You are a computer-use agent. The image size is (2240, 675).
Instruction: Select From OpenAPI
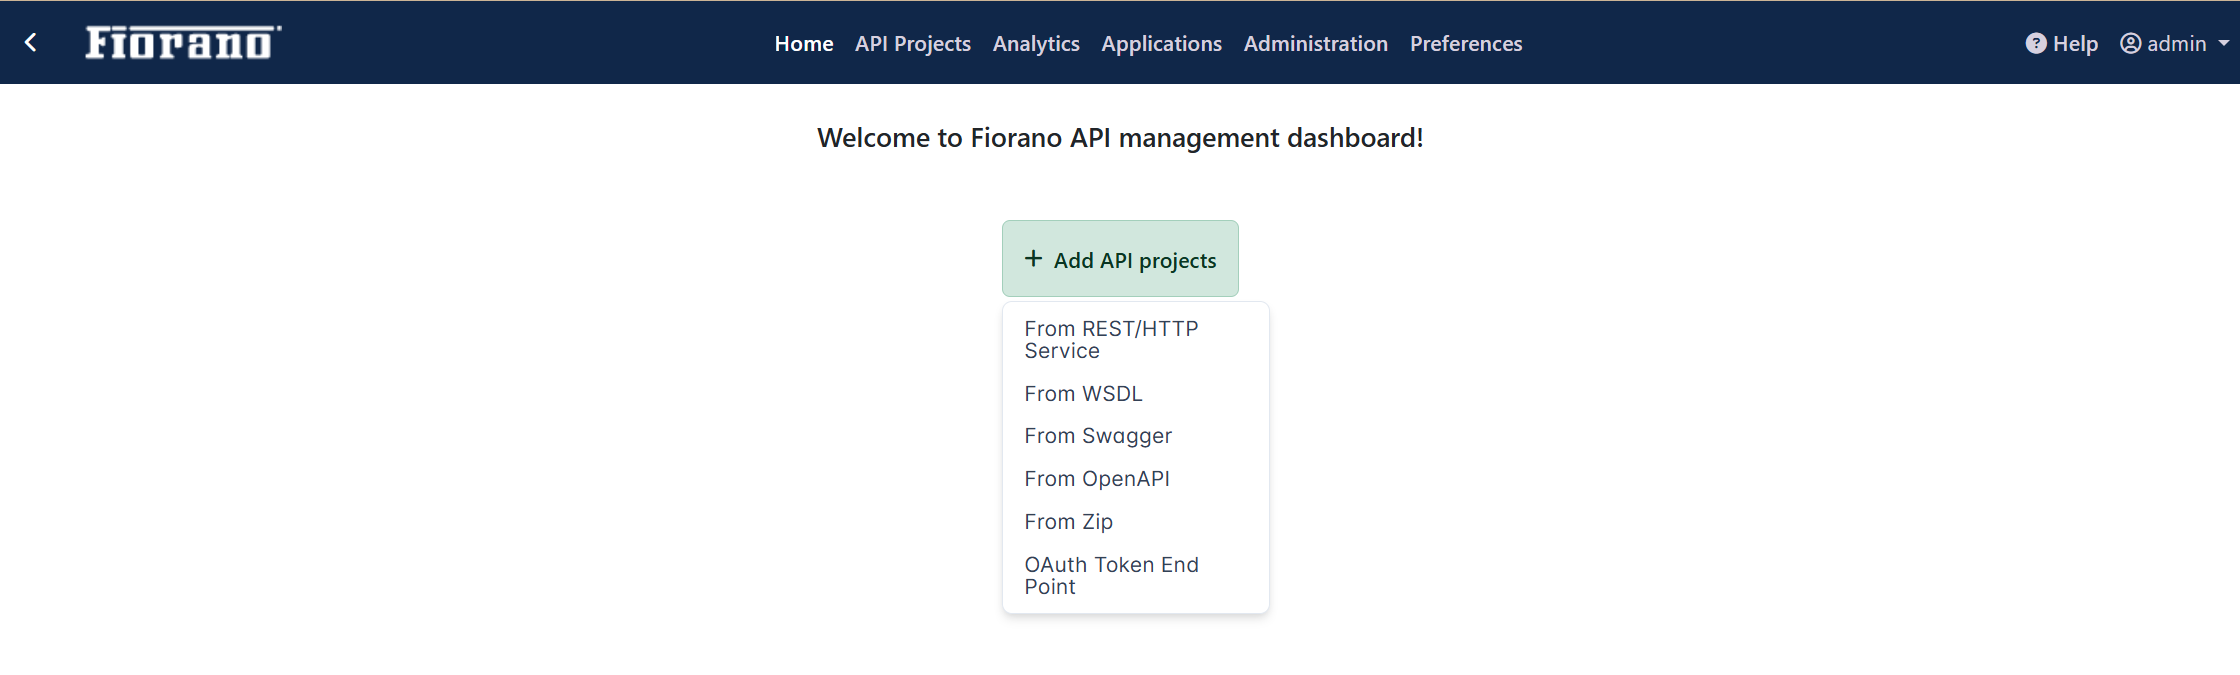1136,479
